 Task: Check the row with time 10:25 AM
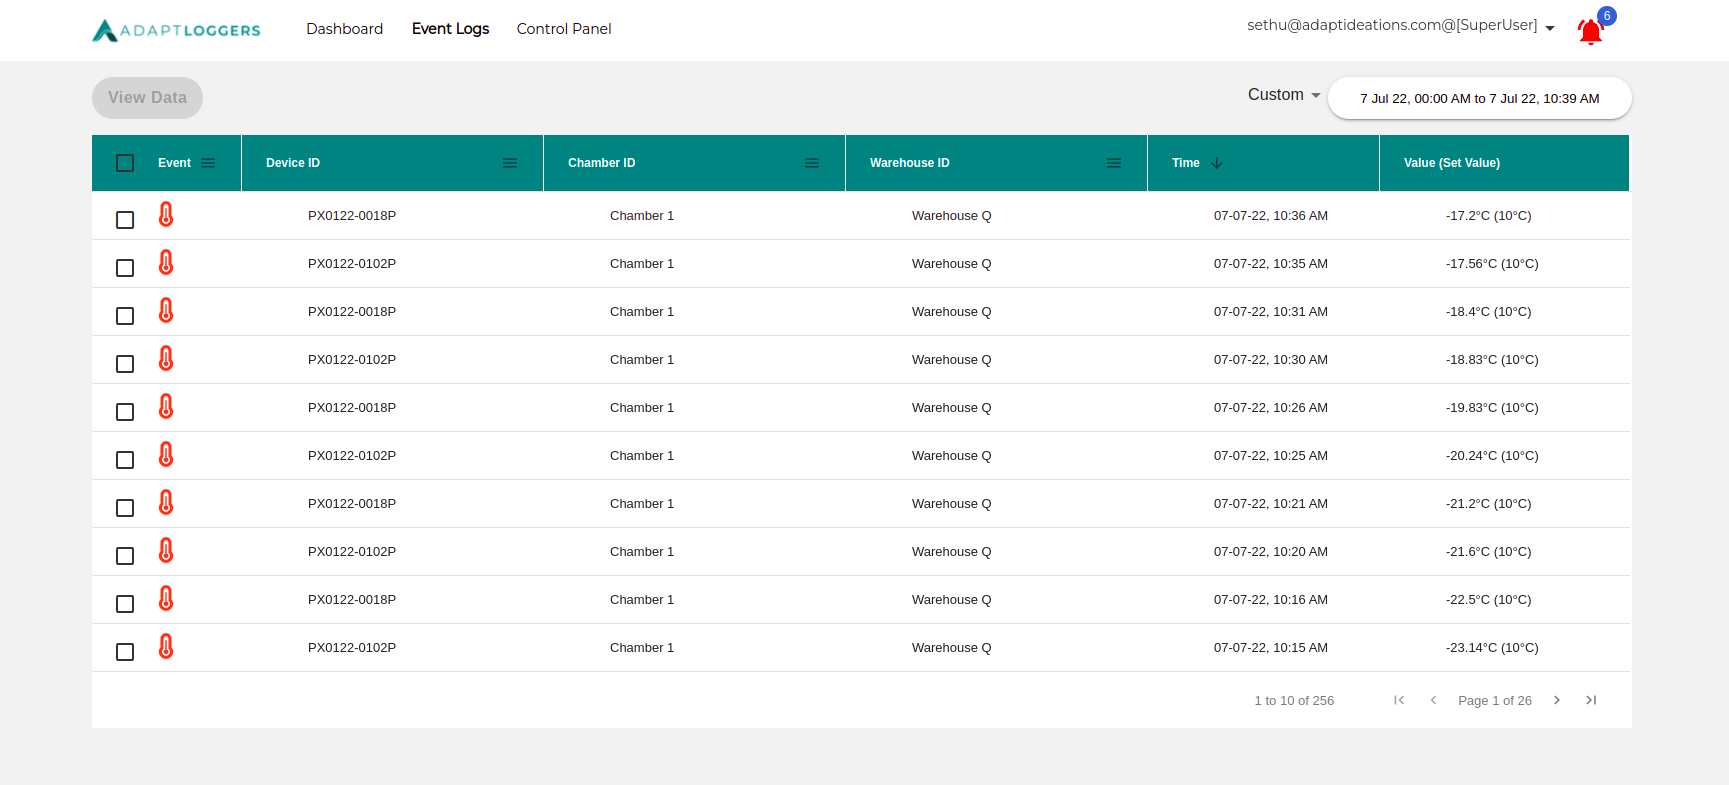125,460
